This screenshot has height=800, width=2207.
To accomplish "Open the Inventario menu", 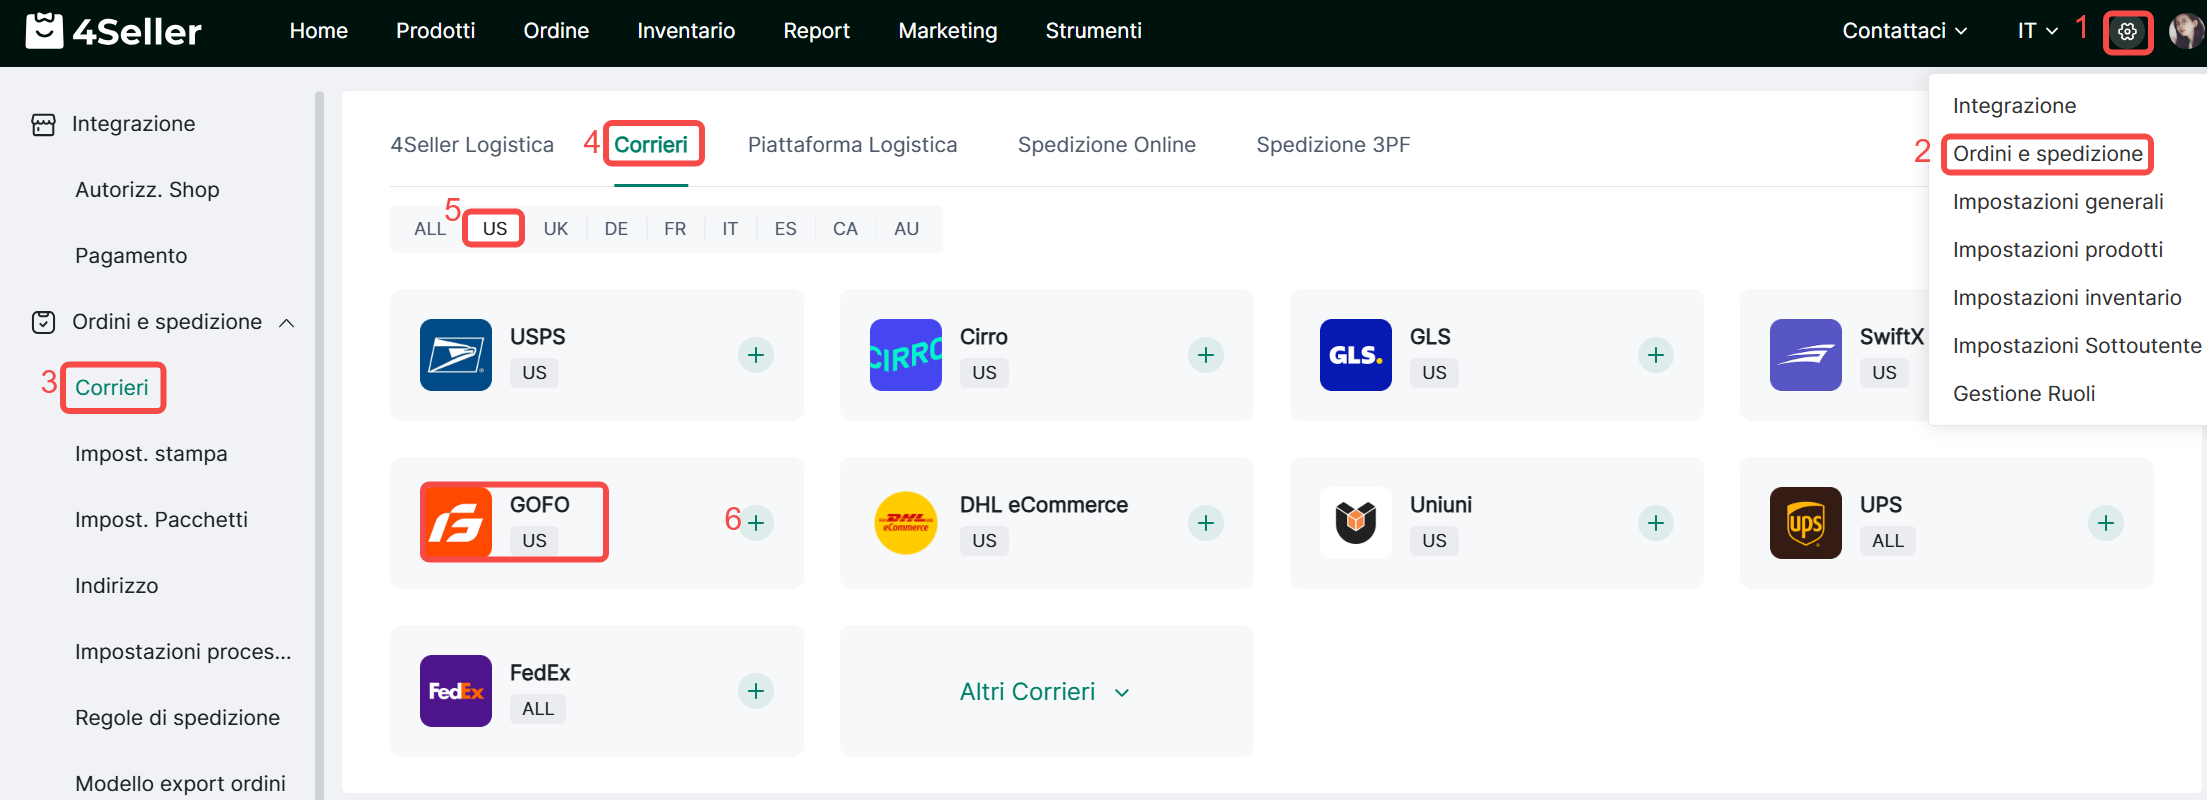I will click(686, 31).
